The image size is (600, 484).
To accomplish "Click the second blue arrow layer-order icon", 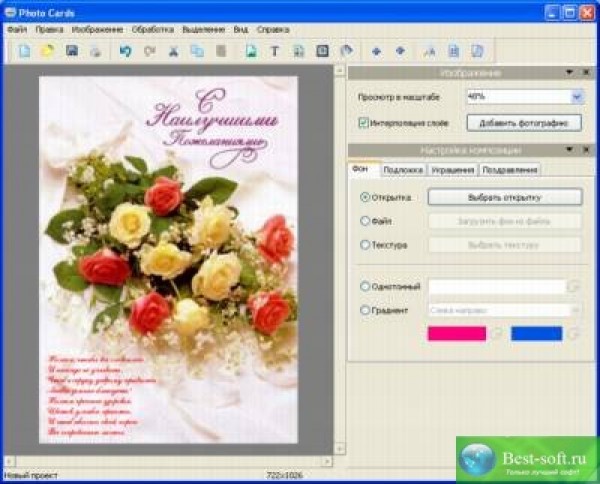I will point(400,51).
